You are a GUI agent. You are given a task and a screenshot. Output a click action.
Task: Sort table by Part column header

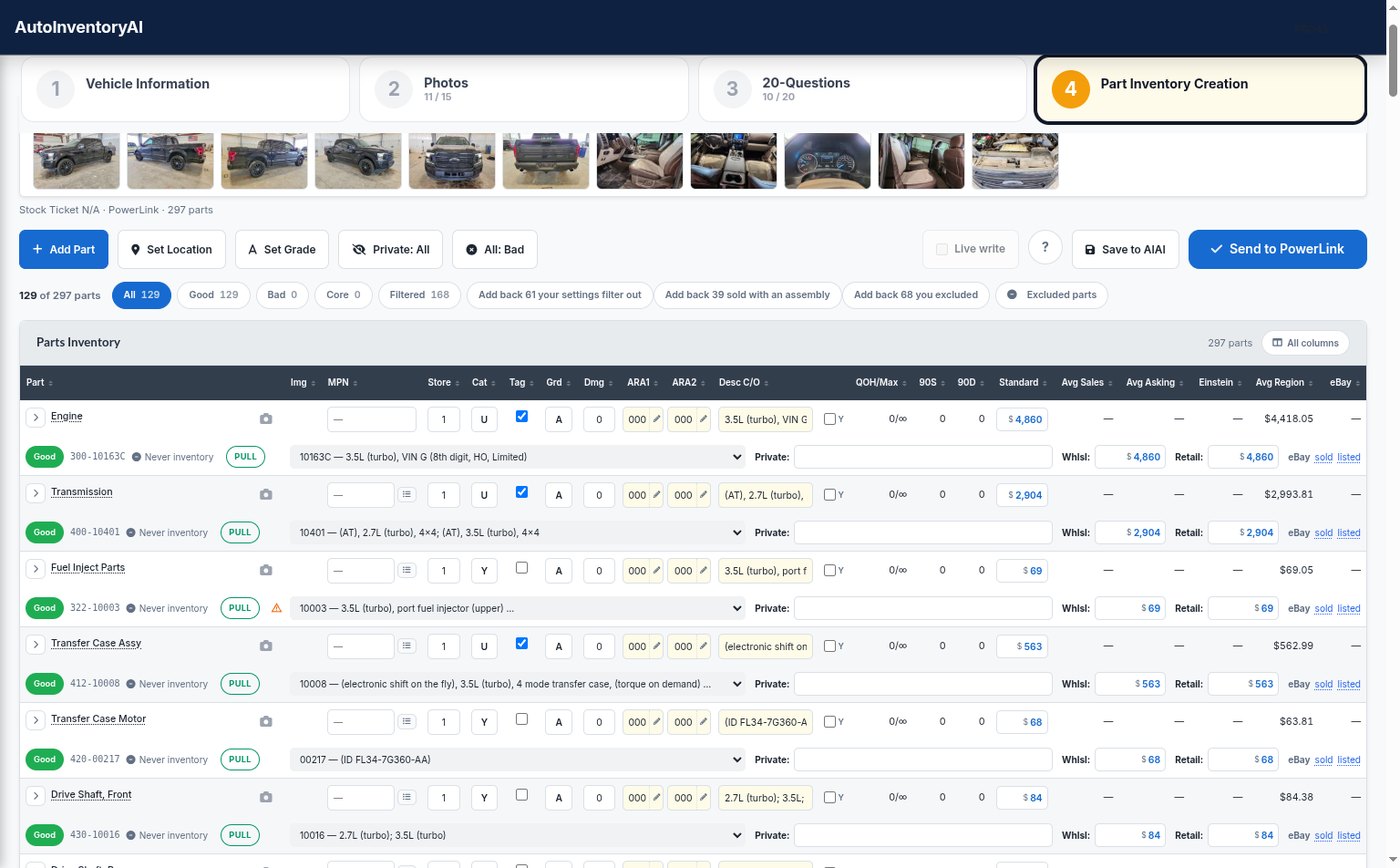coord(39,382)
